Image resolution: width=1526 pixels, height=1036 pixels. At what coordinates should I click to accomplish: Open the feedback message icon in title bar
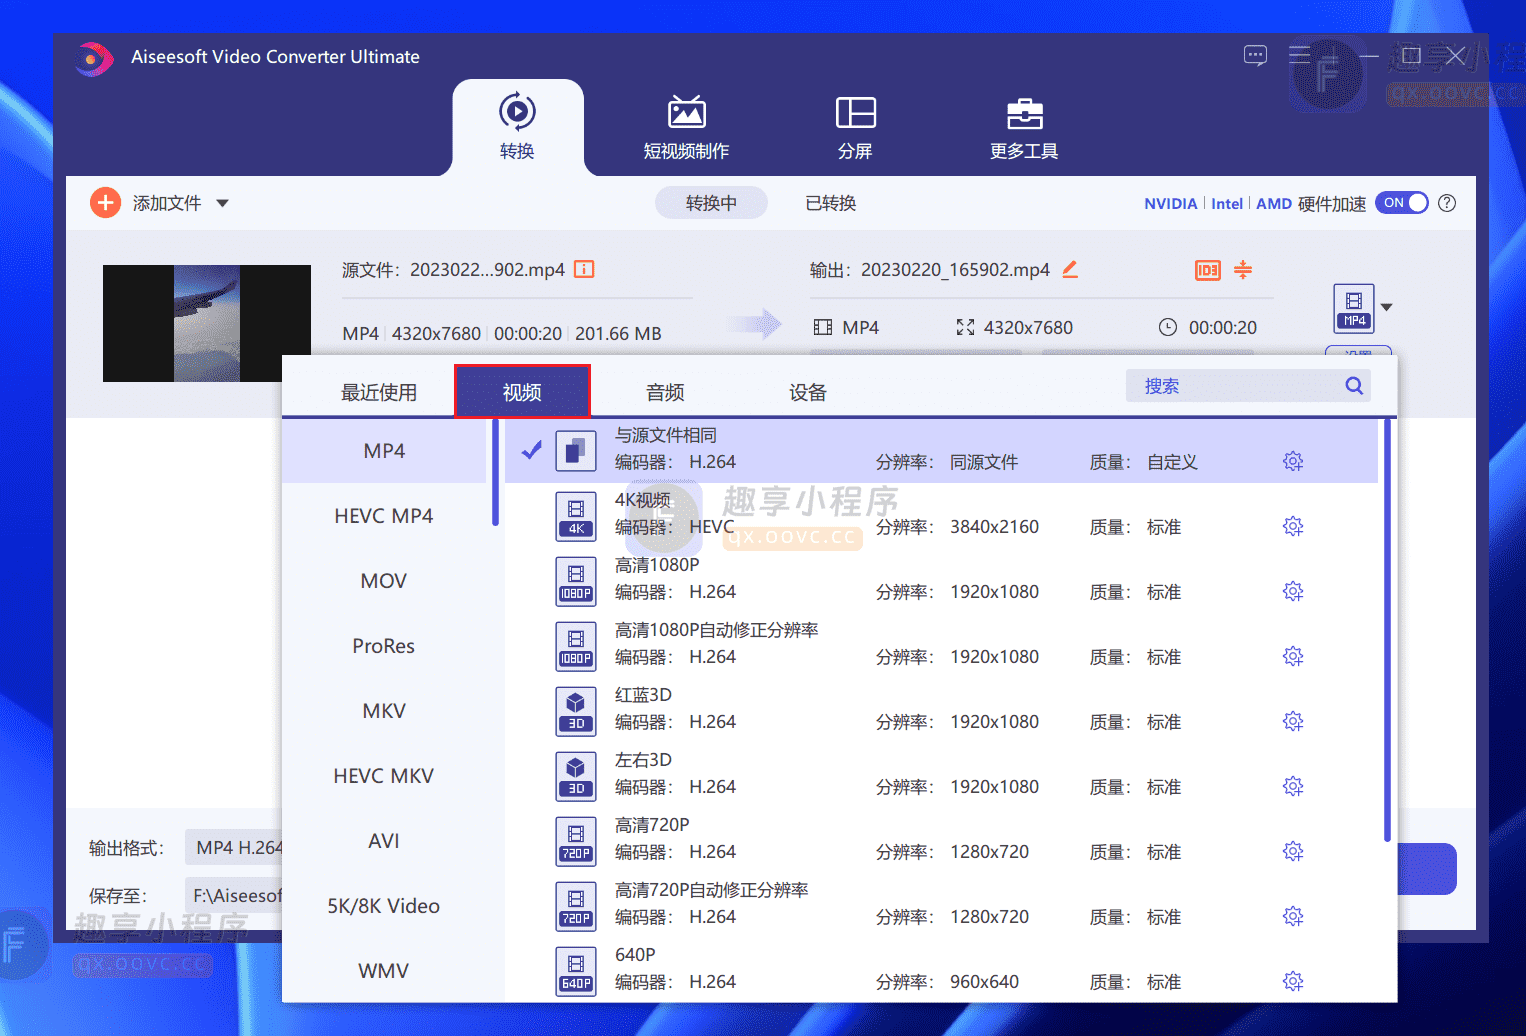pyautogui.click(x=1255, y=56)
